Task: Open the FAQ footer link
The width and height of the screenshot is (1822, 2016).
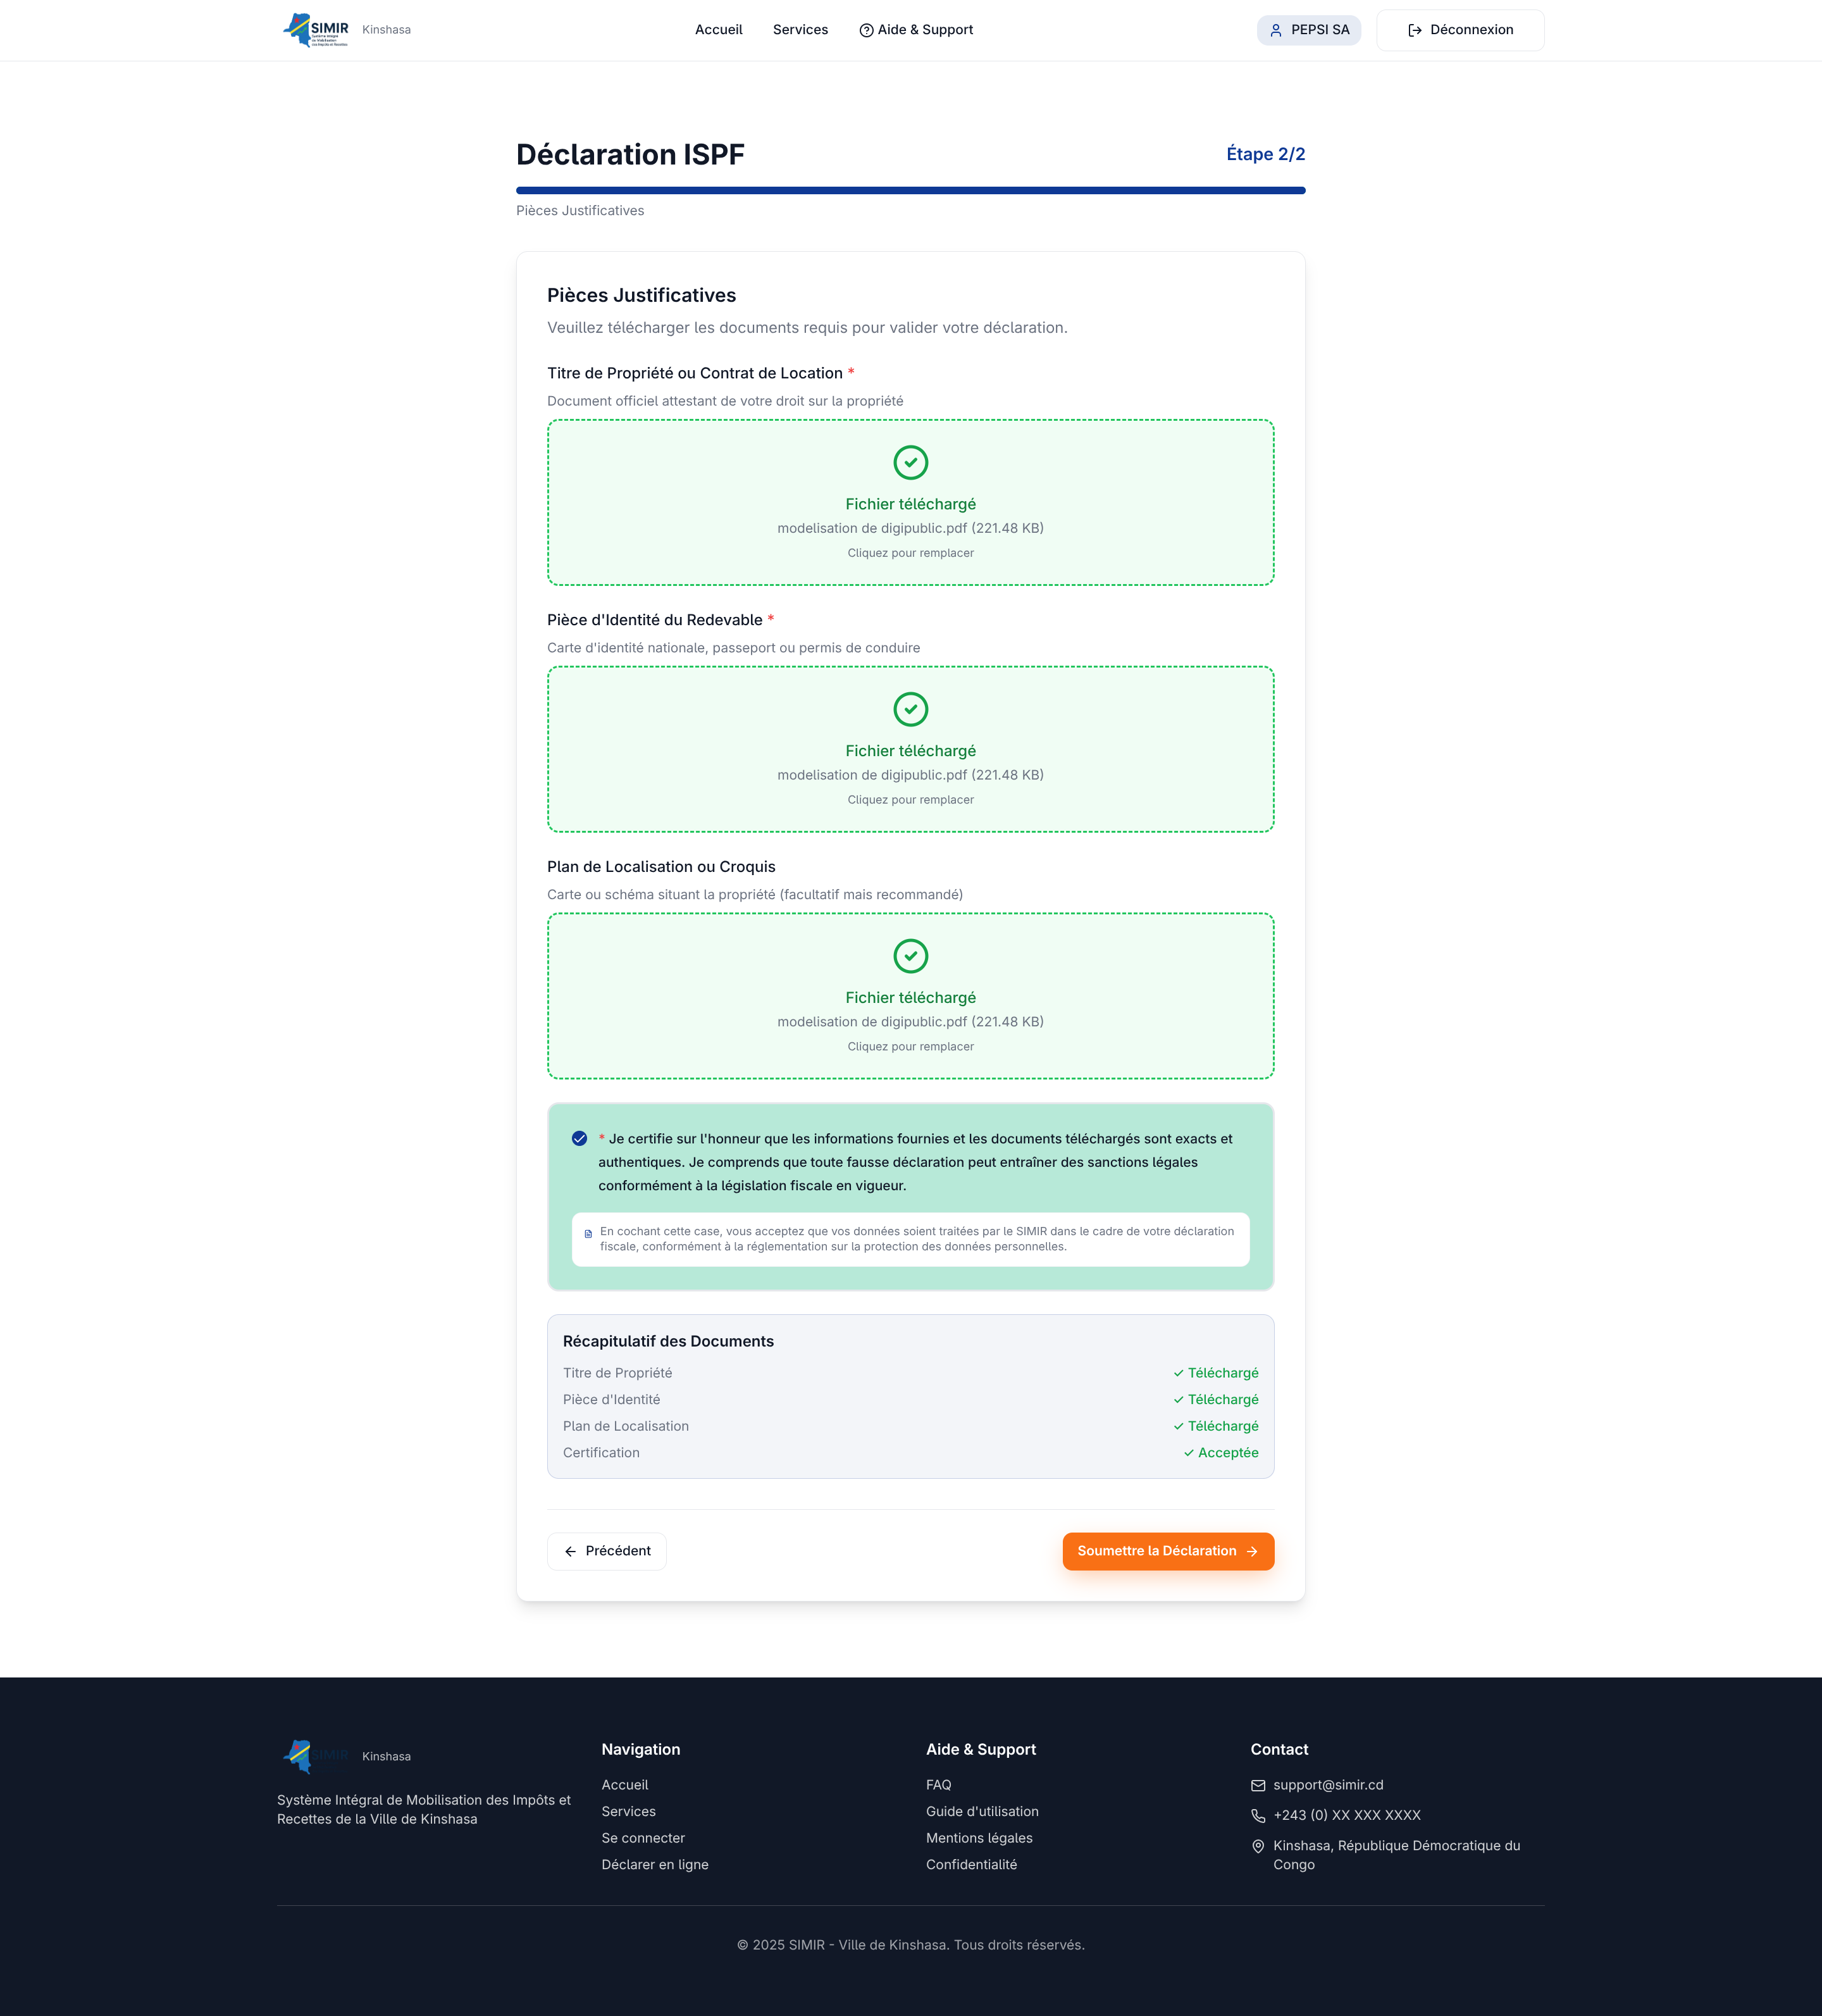Action: click(x=938, y=1785)
